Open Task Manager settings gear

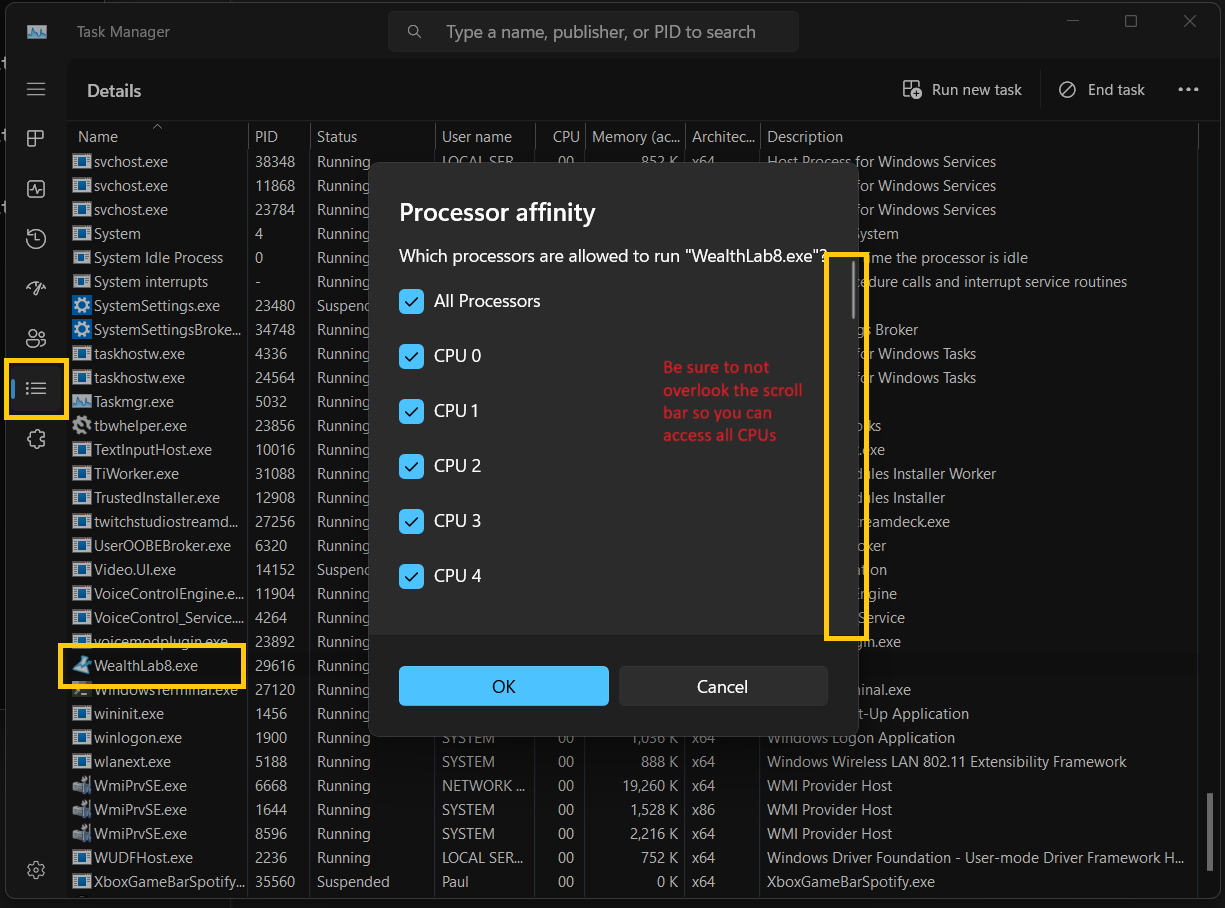[36, 870]
